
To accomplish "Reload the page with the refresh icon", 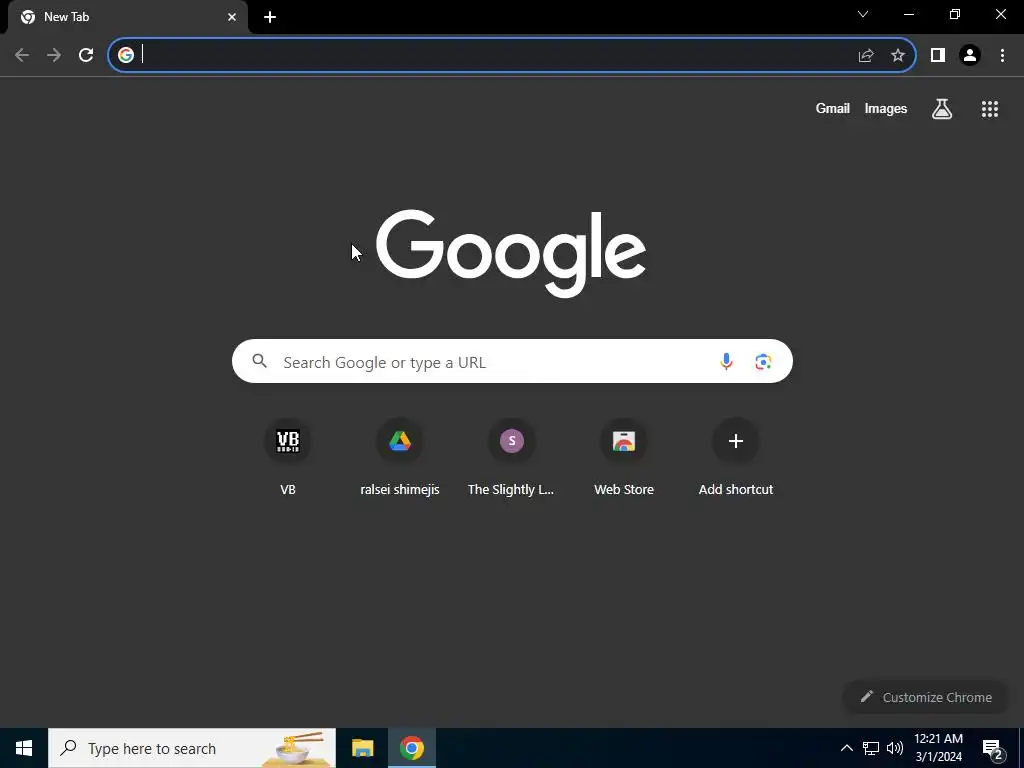I will pyautogui.click(x=86, y=55).
